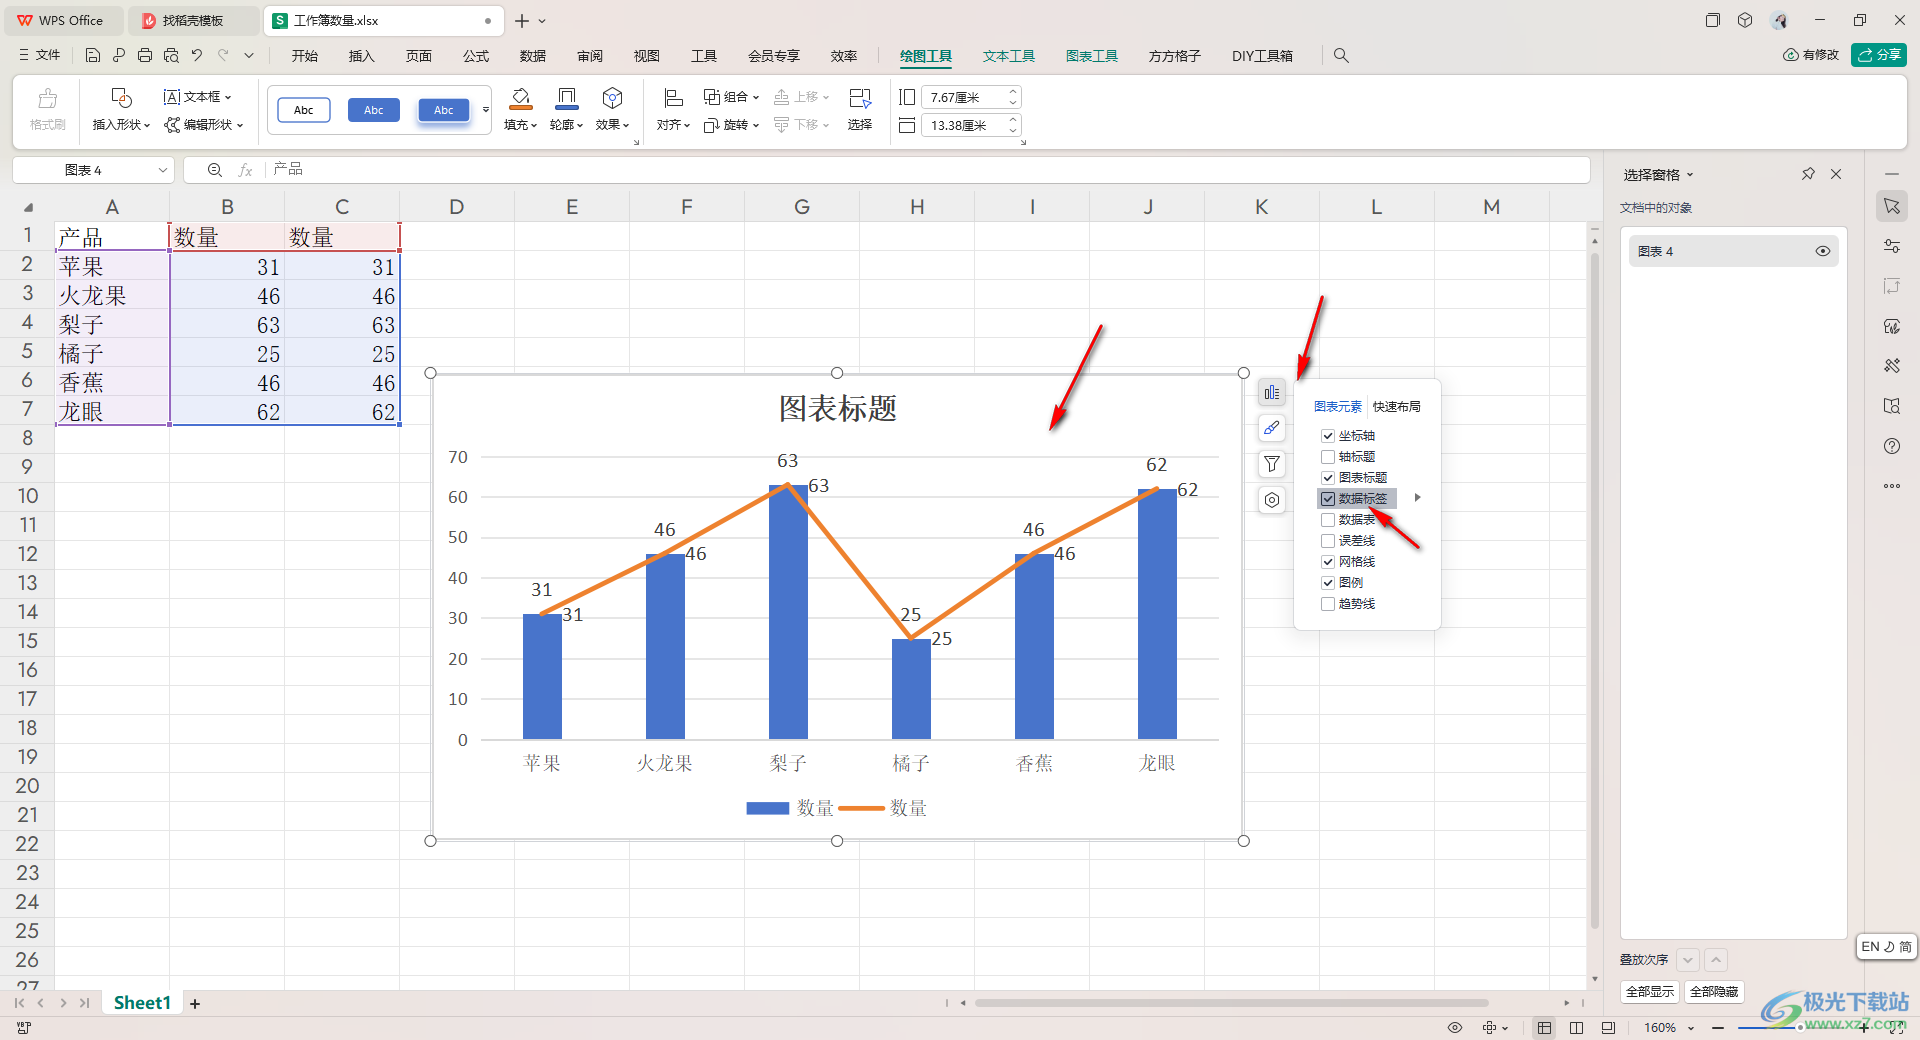Add a new sheet with plus icon
This screenshot has width=1920, height=1040.
pos(195,1003)
